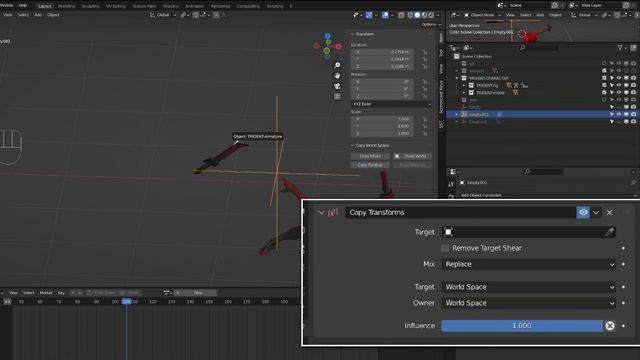This screenshot has width=640, height=360.
Task: Select the Tool sidebar vertical tab
Action: click(441, 53)
